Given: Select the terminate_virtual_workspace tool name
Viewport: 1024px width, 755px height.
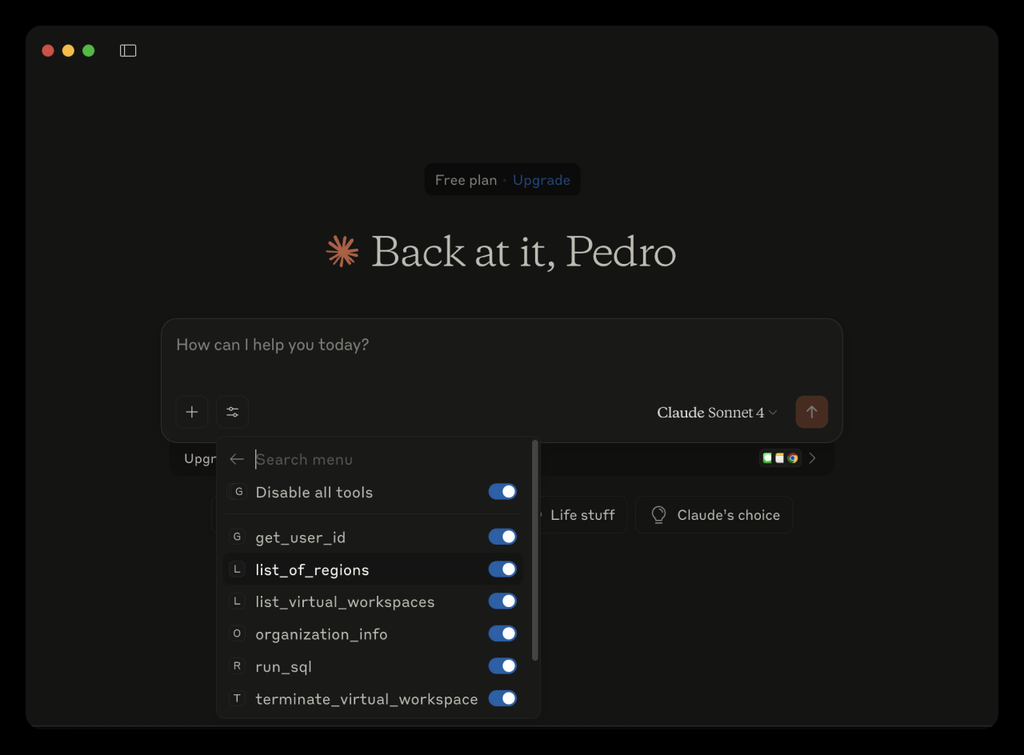Looking at the screenshot, I should pyautogui.click(x=366, y=699).
